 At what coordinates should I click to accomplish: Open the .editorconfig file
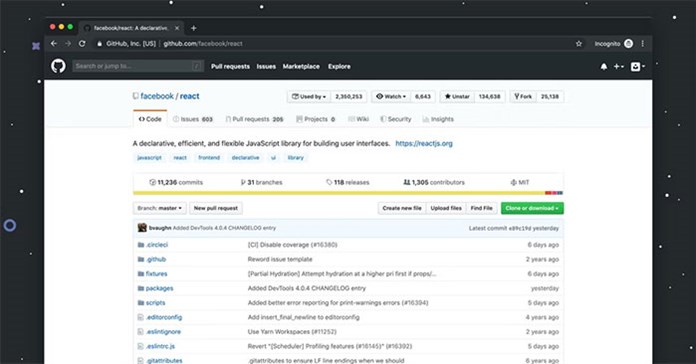tap(164, 317)
